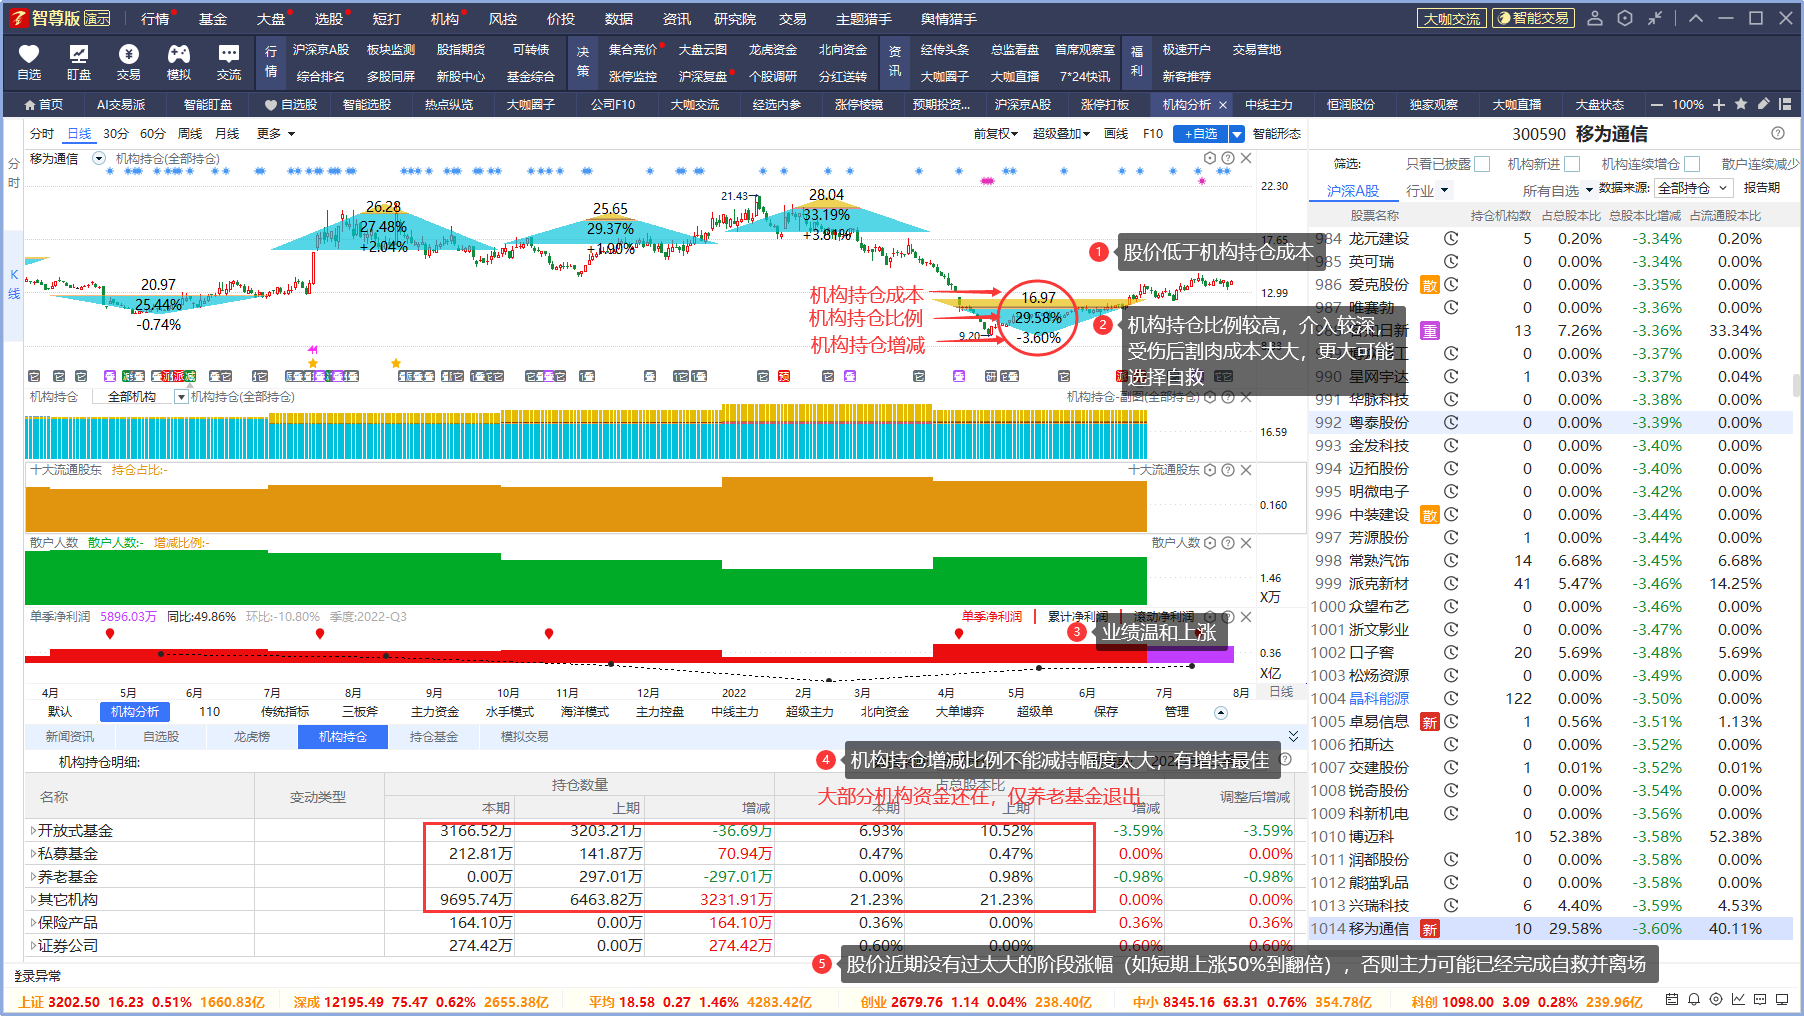
Task: Click the 报告期 button
Action: 1762,188
